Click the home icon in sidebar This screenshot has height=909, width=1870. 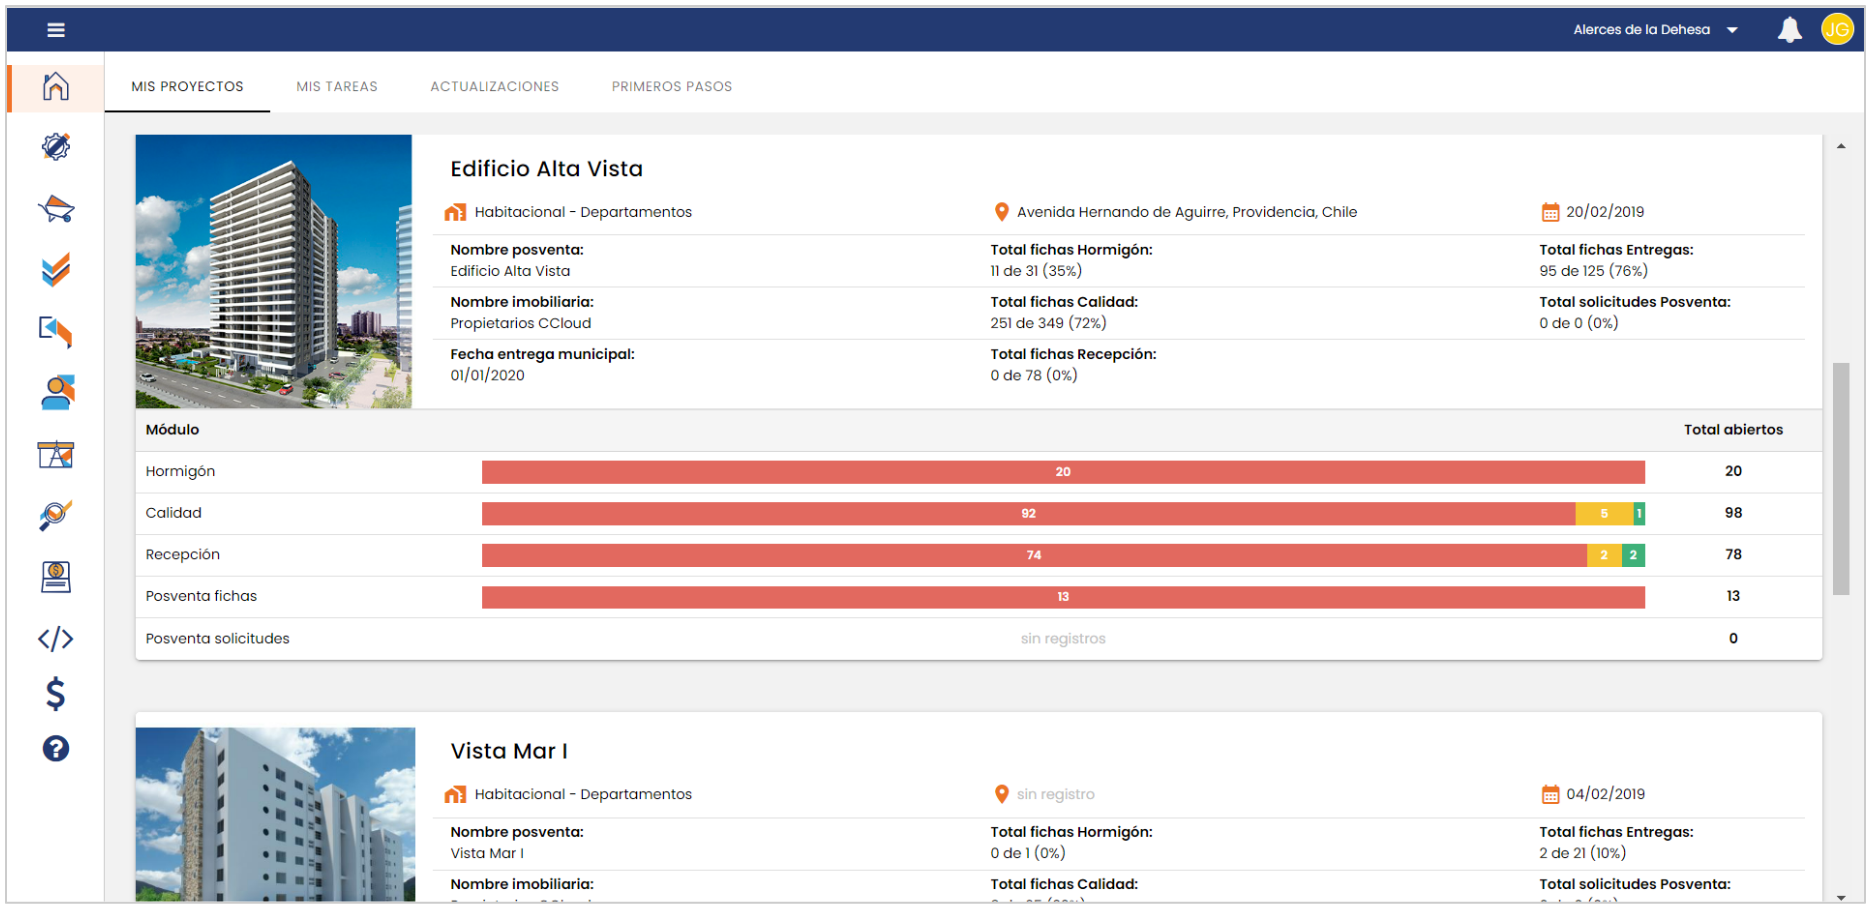[56, 87]
